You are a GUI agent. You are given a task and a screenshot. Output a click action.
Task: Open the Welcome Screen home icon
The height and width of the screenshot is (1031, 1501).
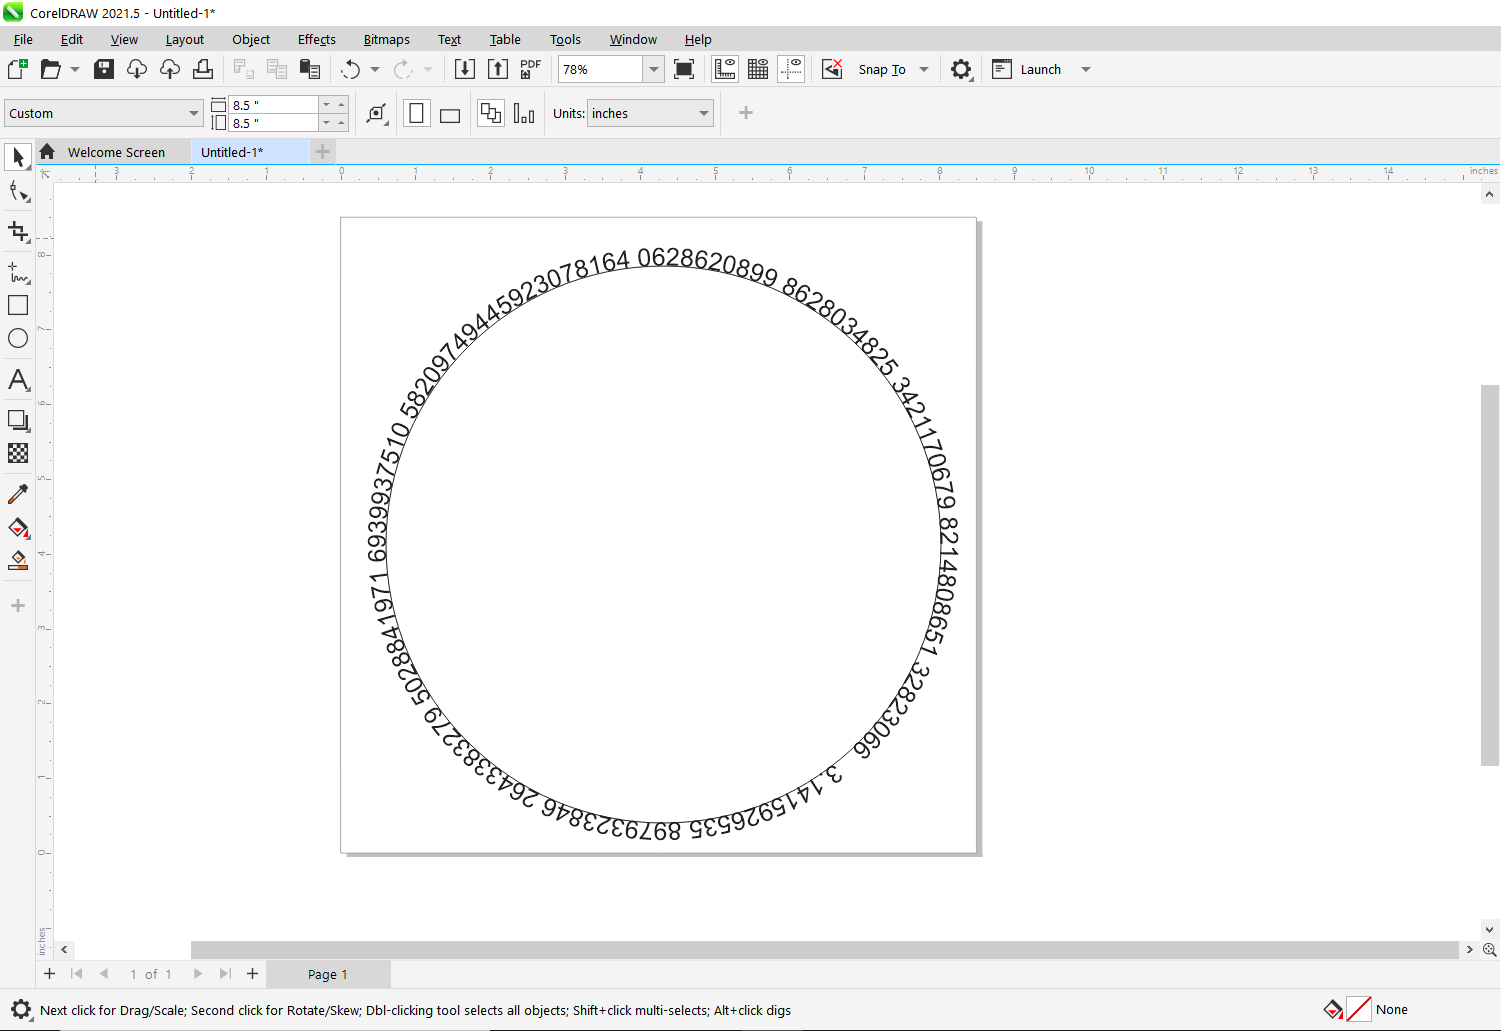point(47,152)
